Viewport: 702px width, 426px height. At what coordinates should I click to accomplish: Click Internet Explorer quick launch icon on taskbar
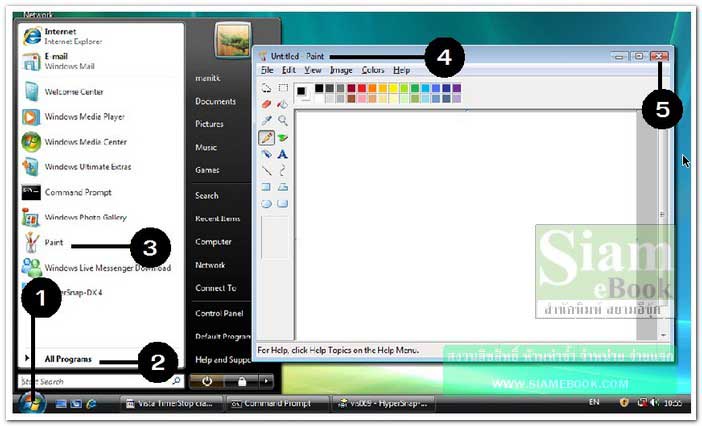(91, 404)
